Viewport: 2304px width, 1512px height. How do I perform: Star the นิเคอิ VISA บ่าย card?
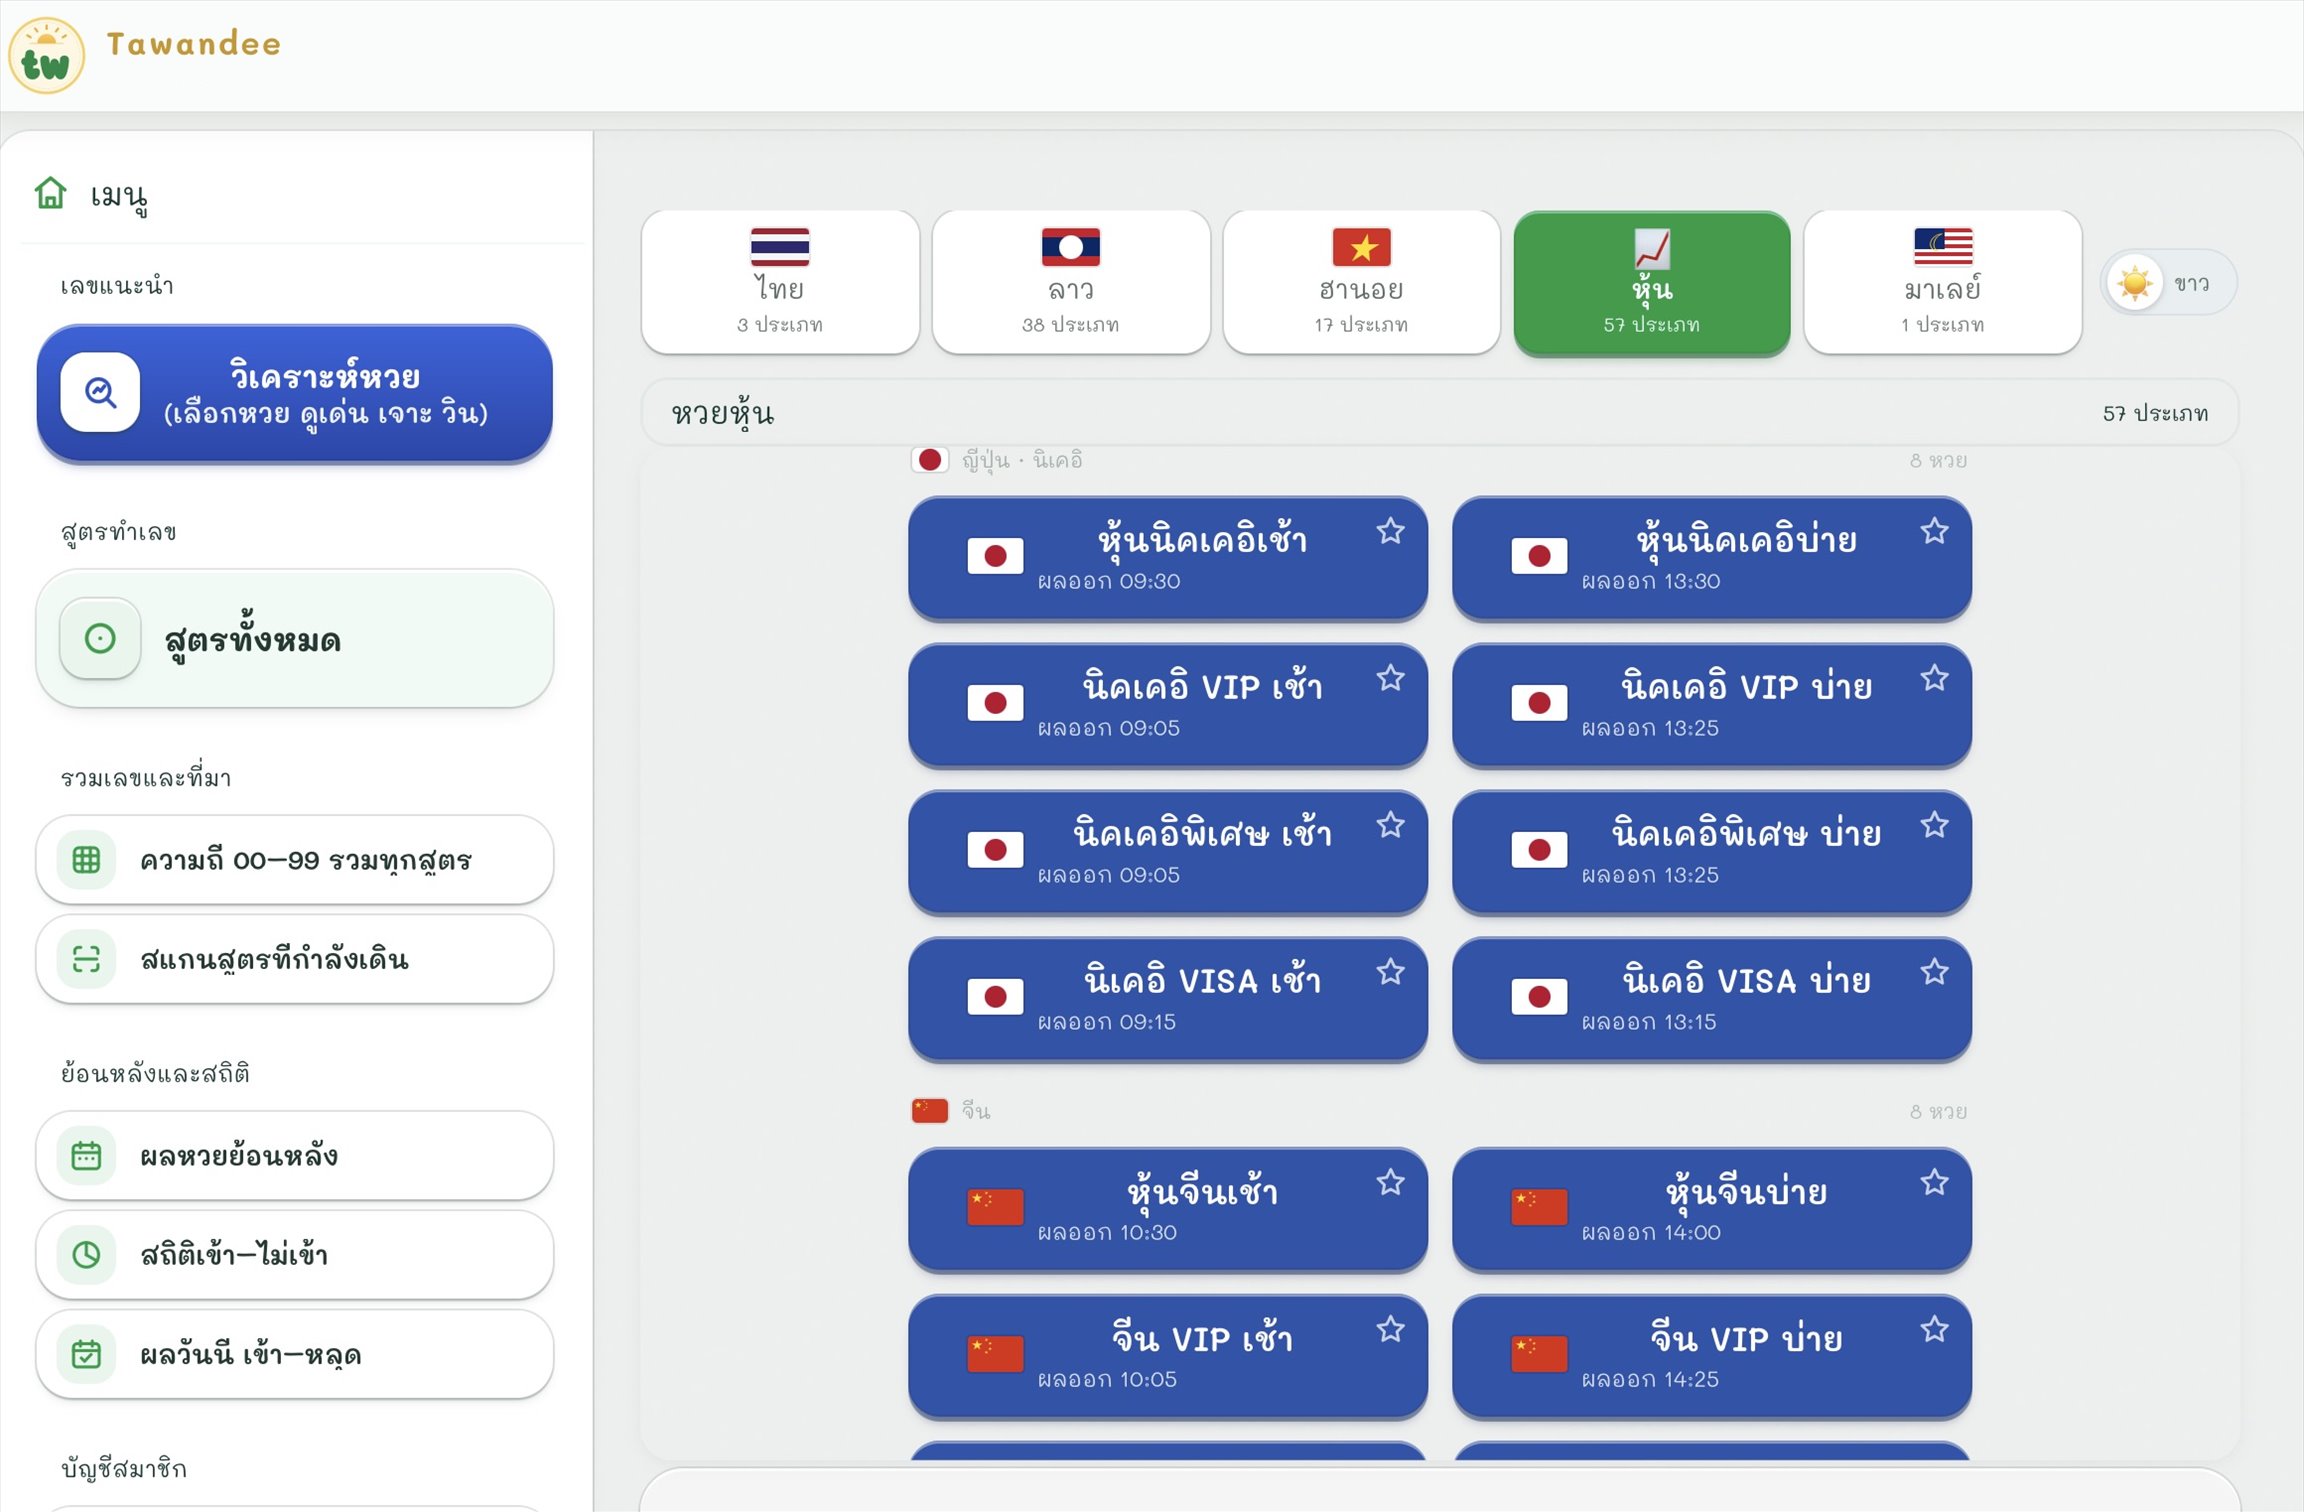[x=1934, y=972]
